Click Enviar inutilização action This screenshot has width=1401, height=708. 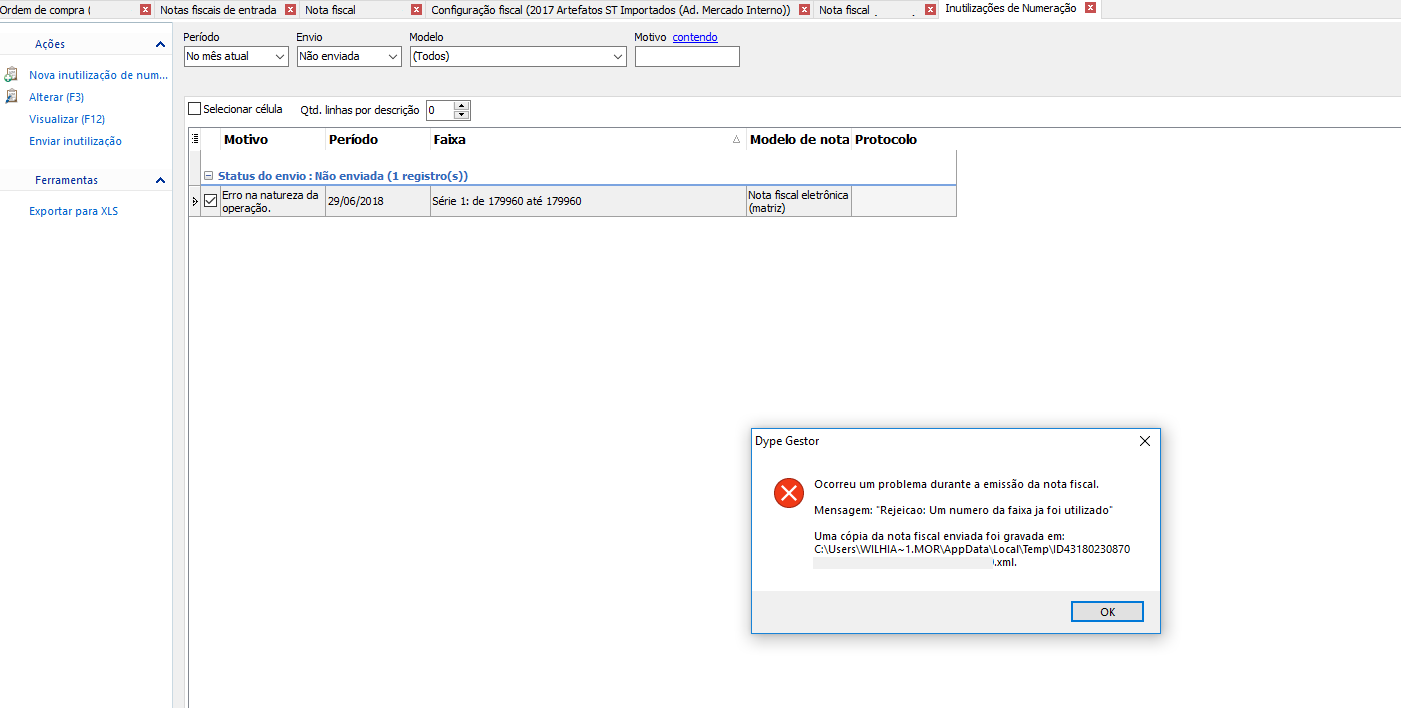click(x=76, y=141)
